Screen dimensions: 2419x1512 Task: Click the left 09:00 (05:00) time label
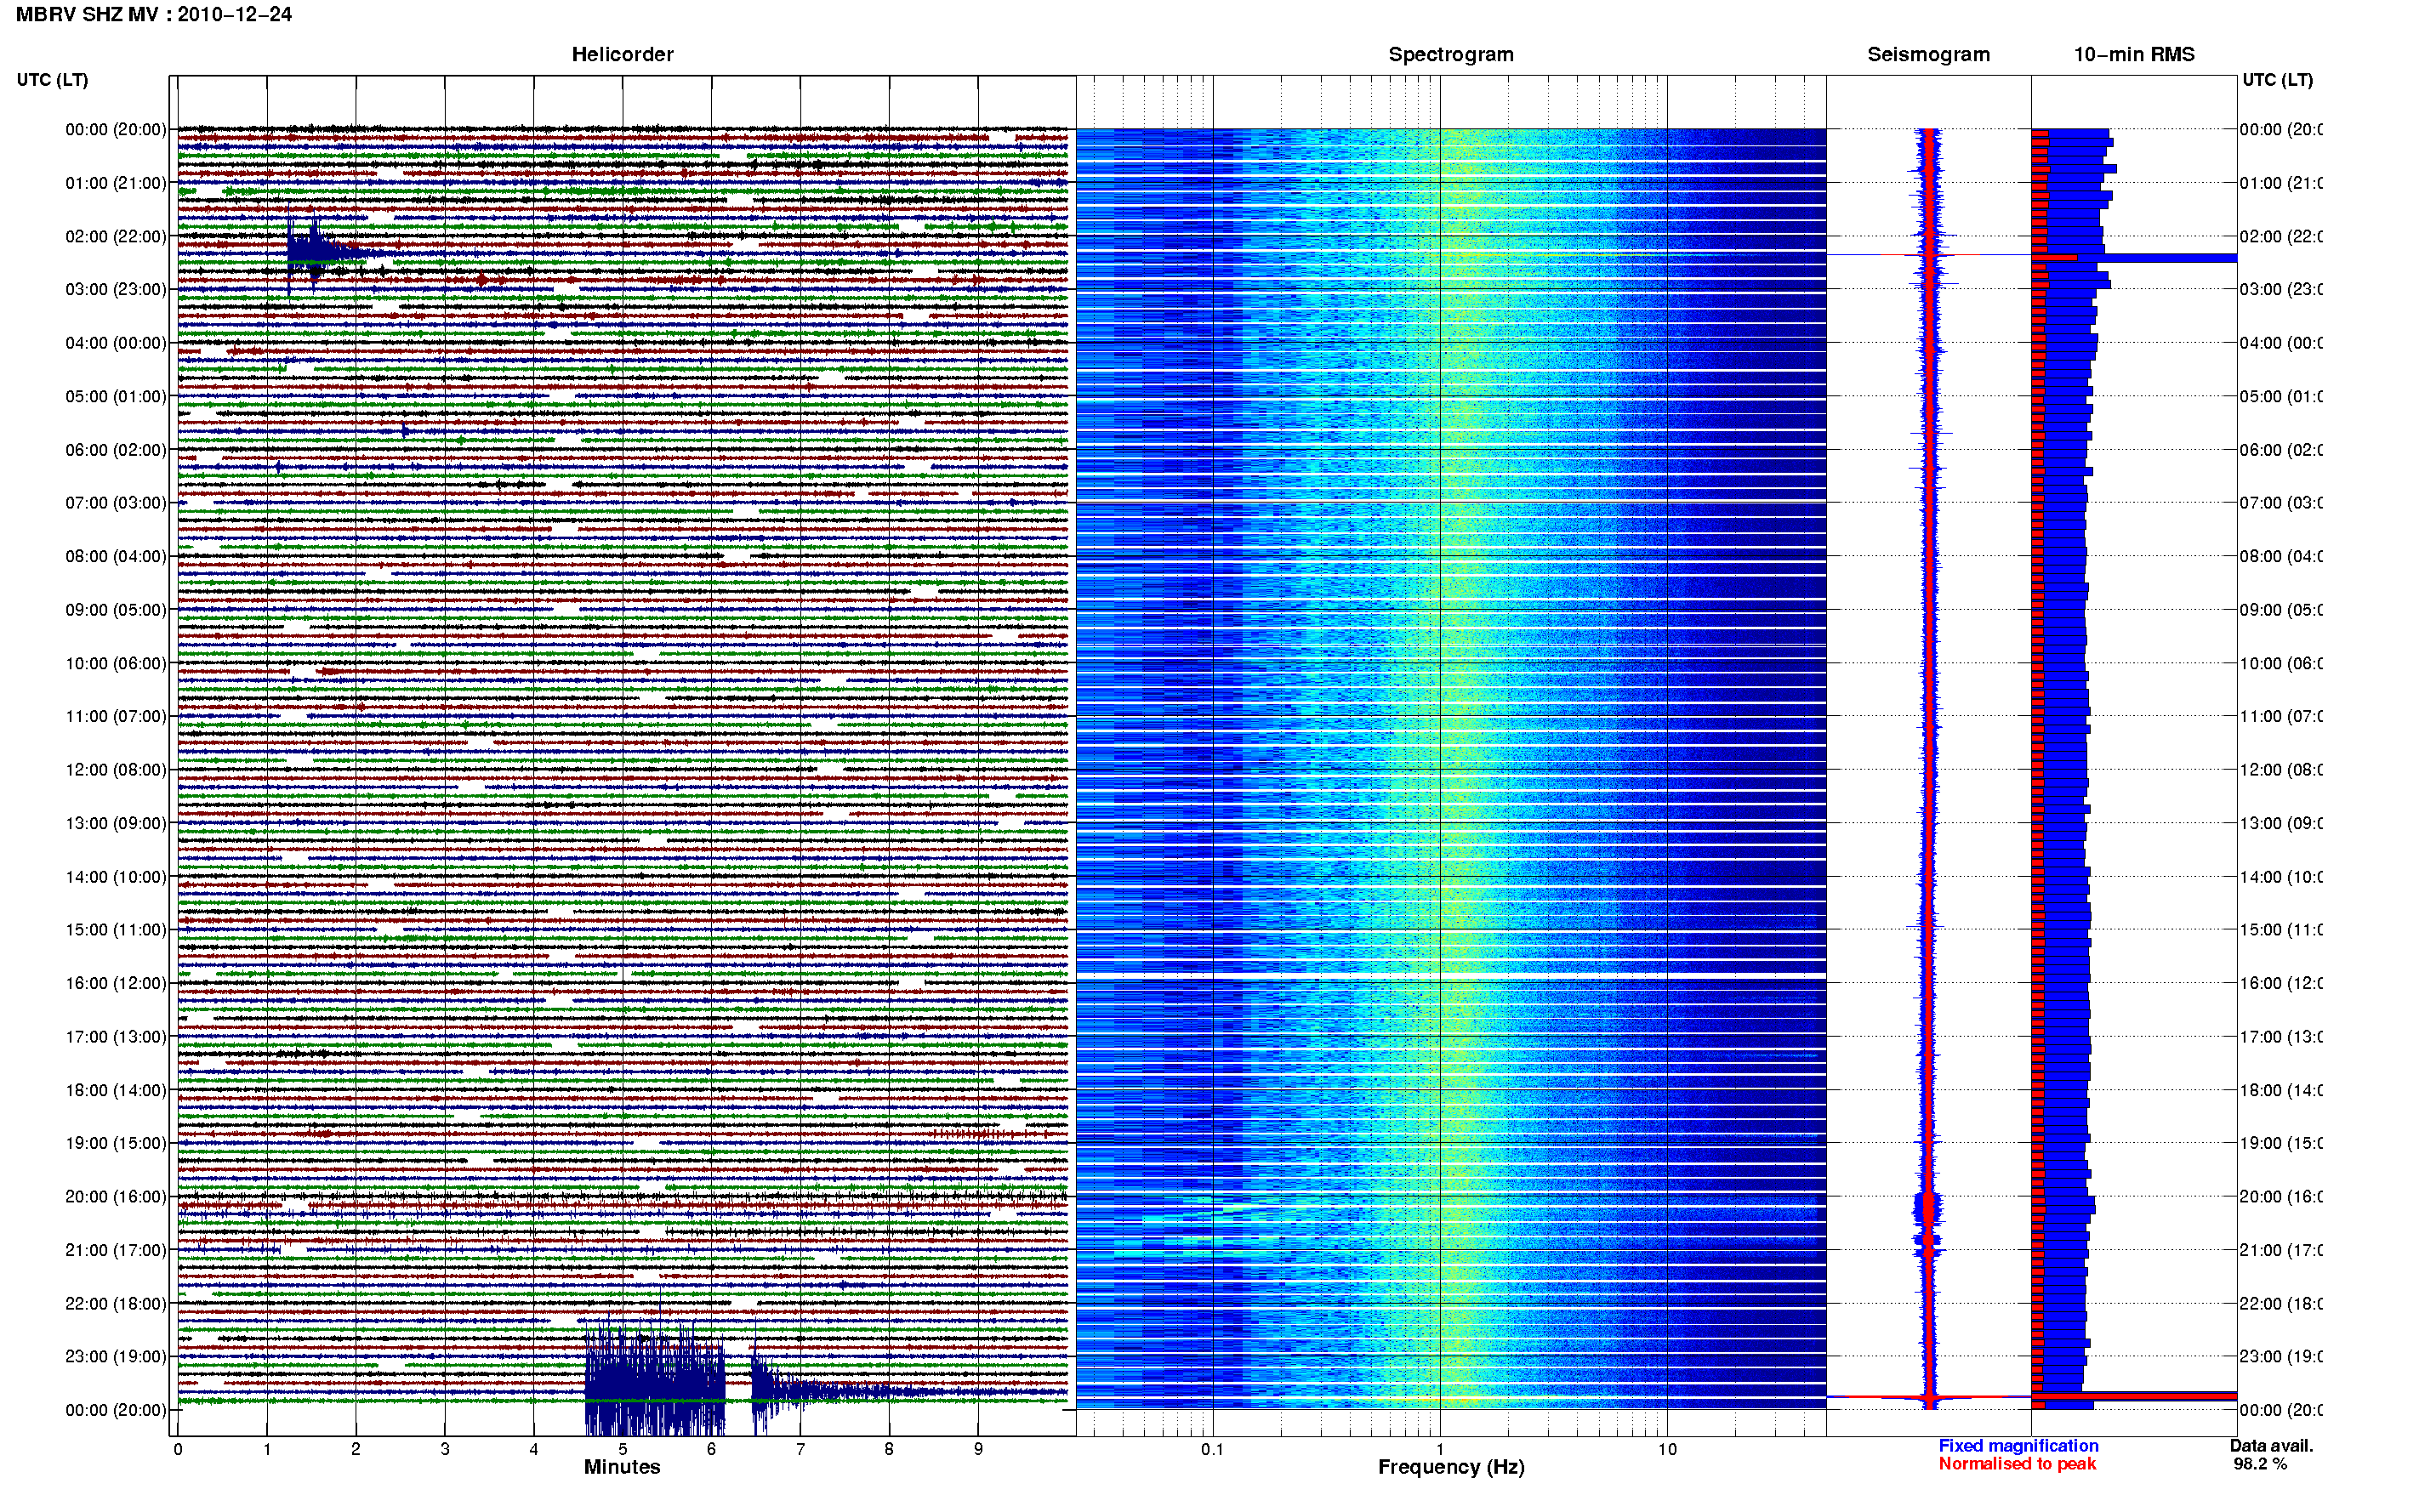[116, 610]
